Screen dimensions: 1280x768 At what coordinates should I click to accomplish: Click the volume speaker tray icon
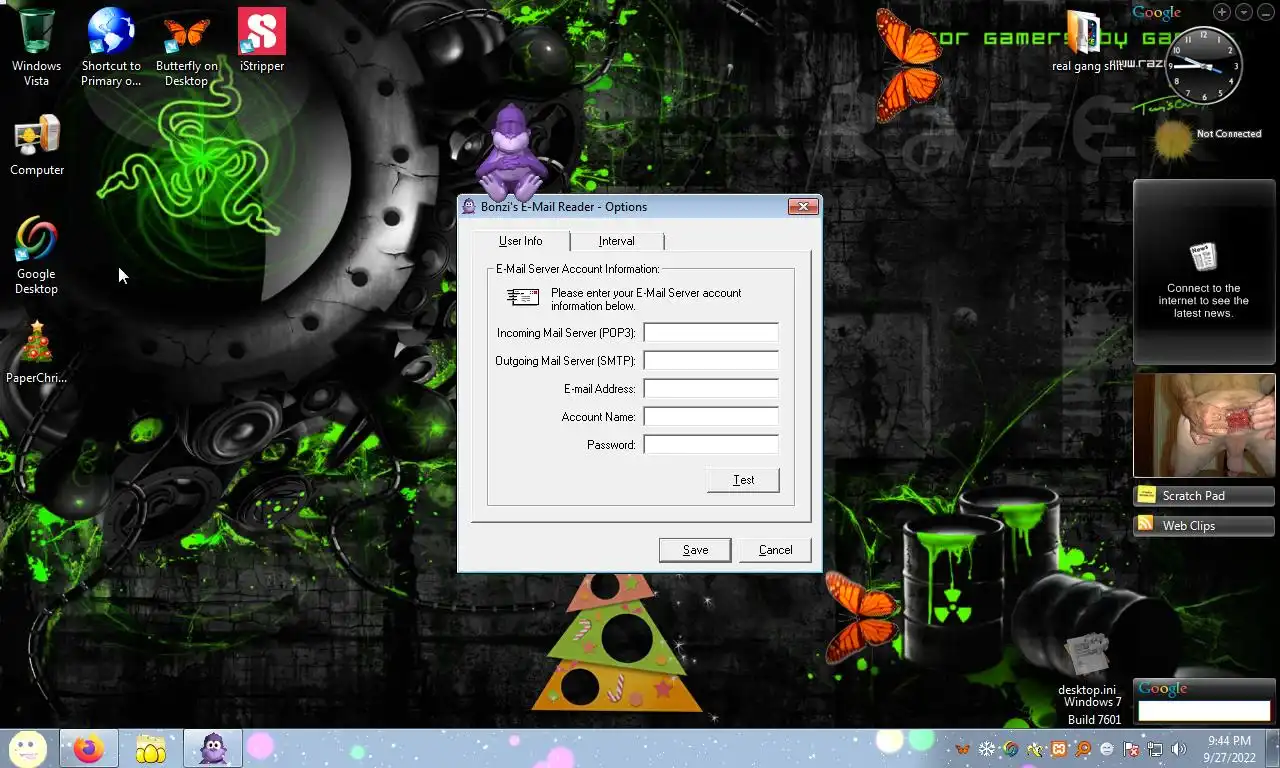[x=1178, y=749]
